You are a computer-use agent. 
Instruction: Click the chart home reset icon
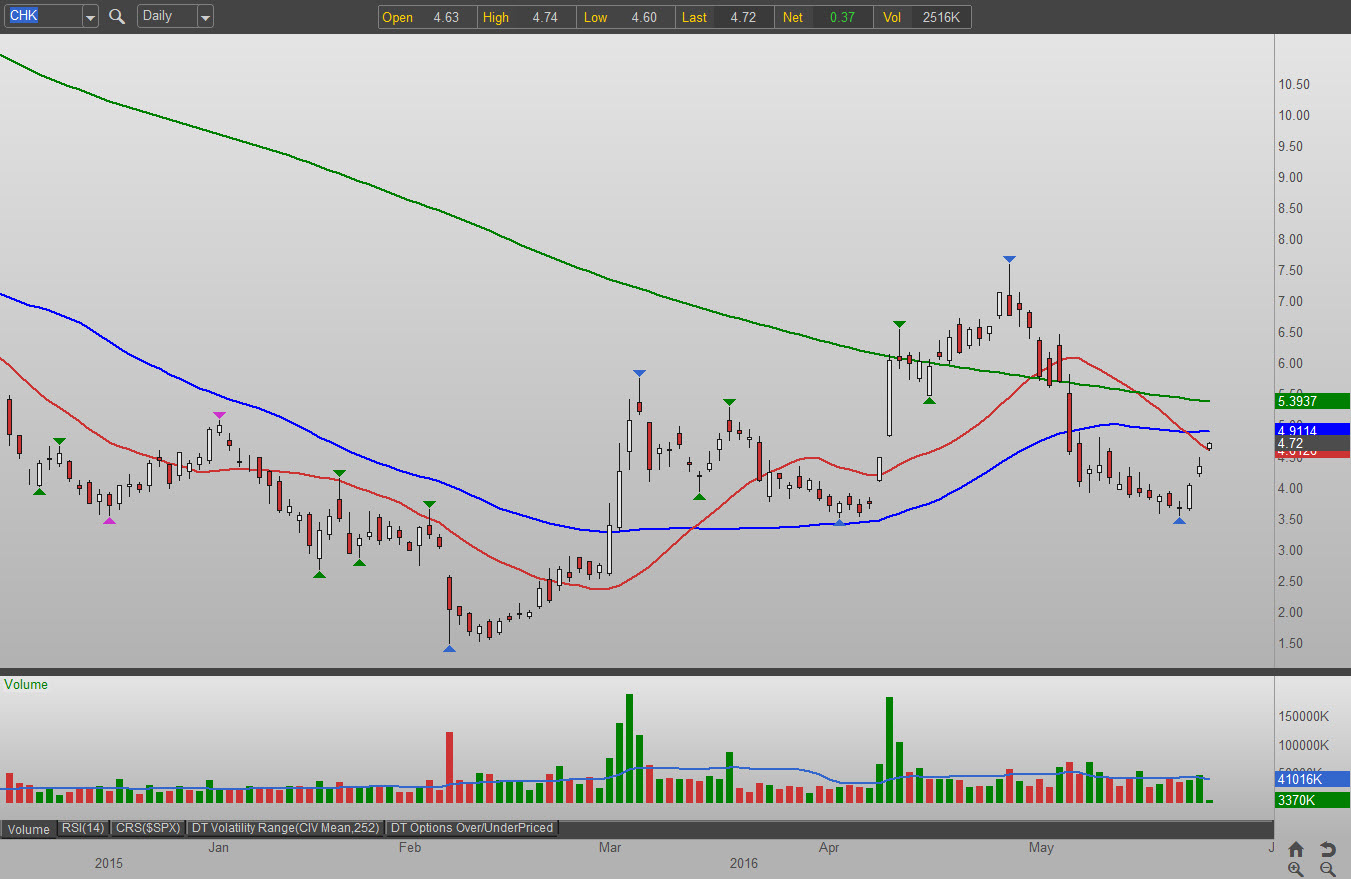point(1296,849)
